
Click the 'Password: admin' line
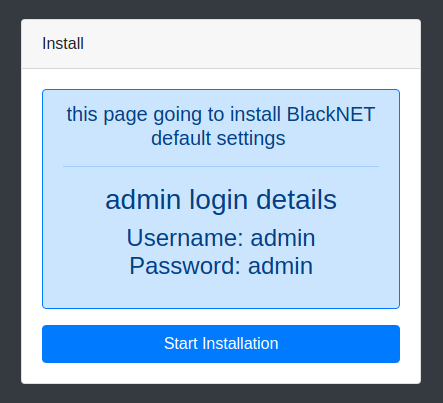pos(221,266)
